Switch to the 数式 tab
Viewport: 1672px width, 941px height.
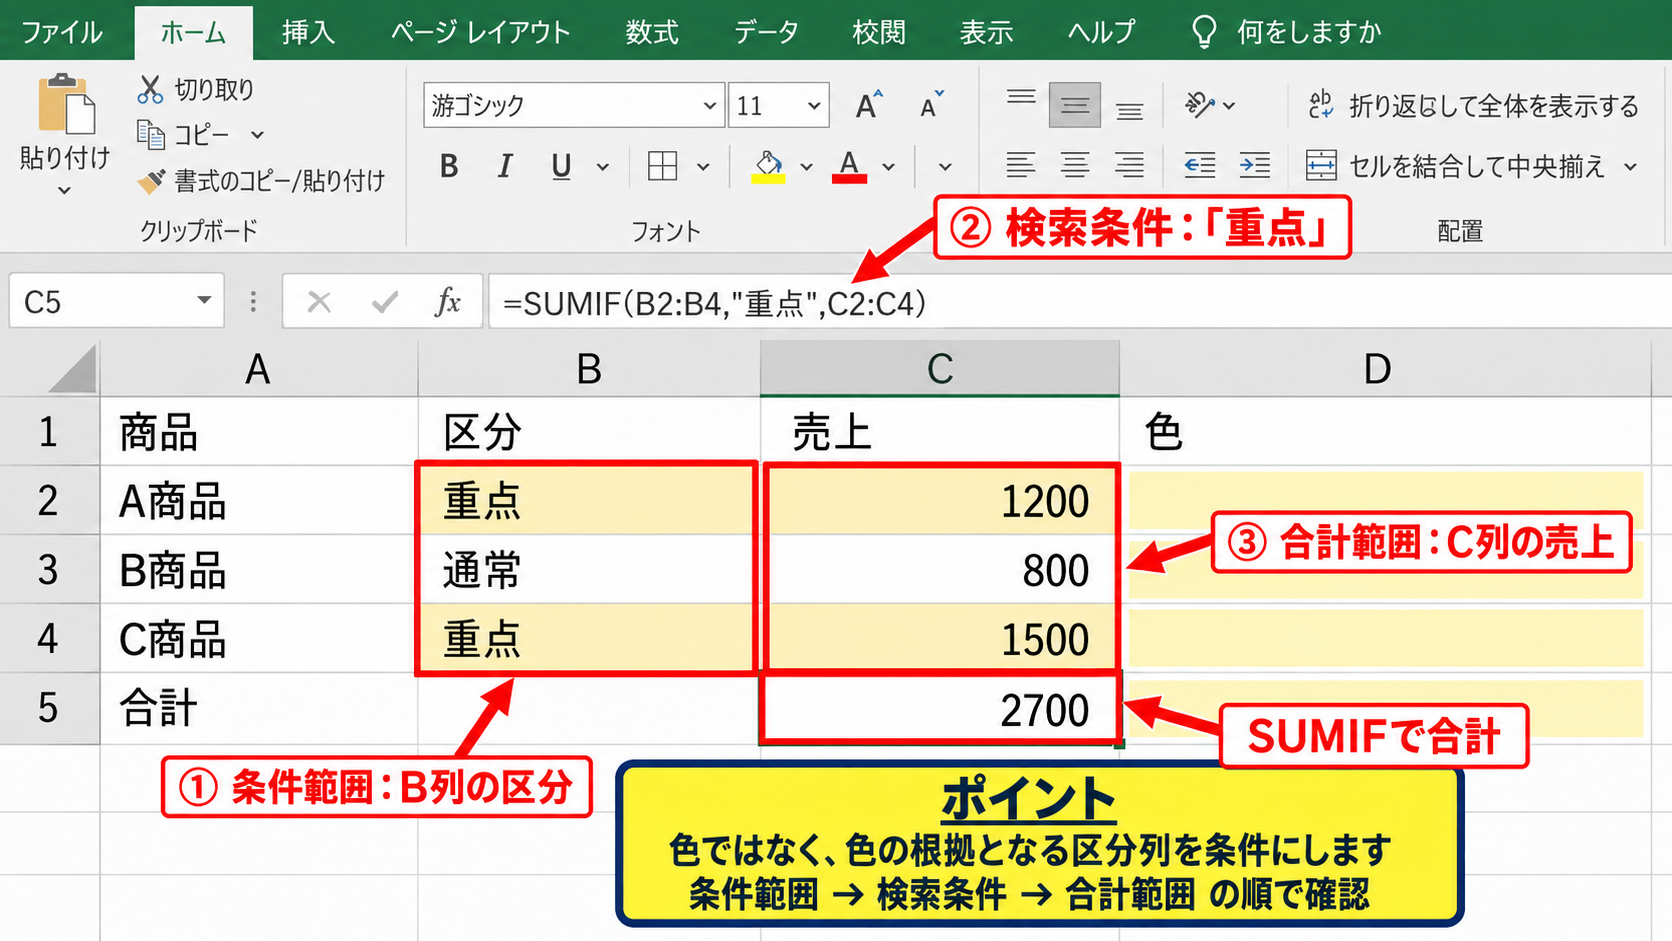[x=652, y=32]
